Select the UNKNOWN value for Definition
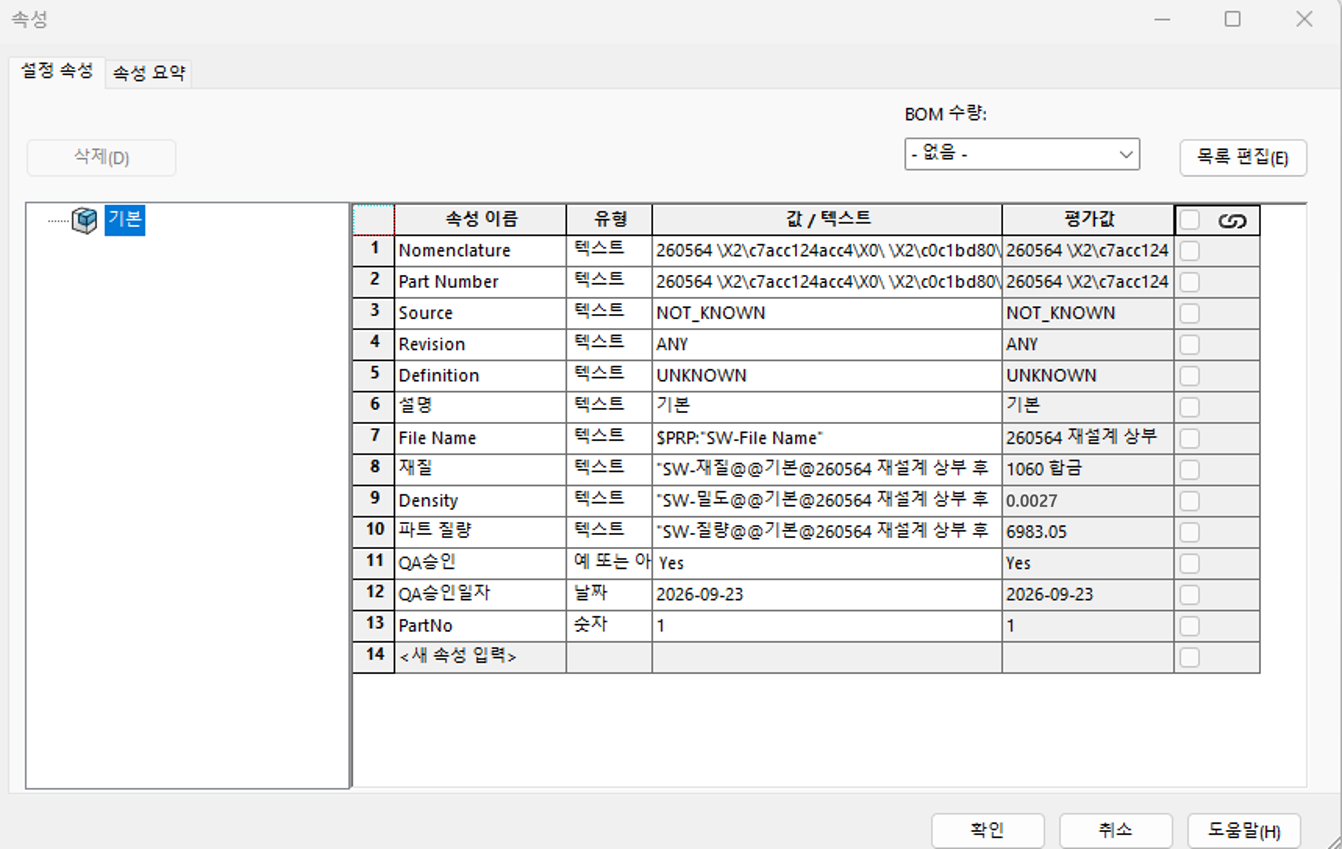The height and width of the screenshot is (849, 1342). [827, 376]
